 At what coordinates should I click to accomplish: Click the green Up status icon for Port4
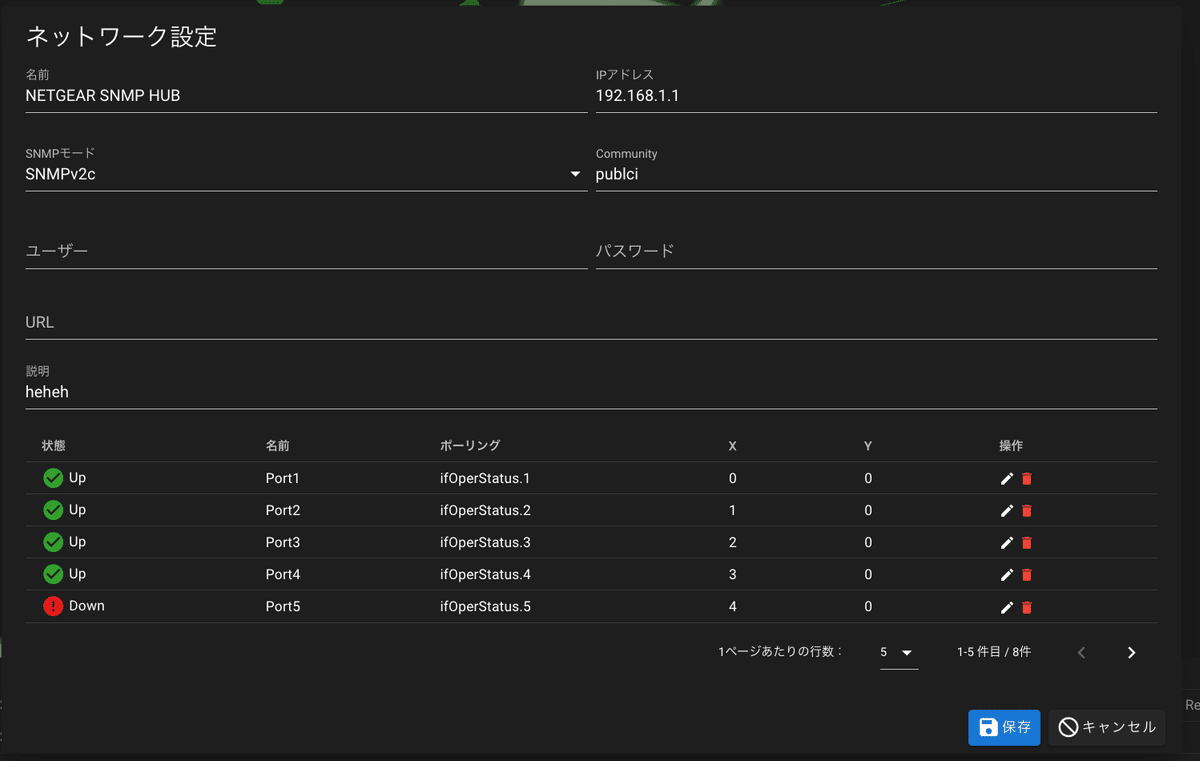[53, 574]
